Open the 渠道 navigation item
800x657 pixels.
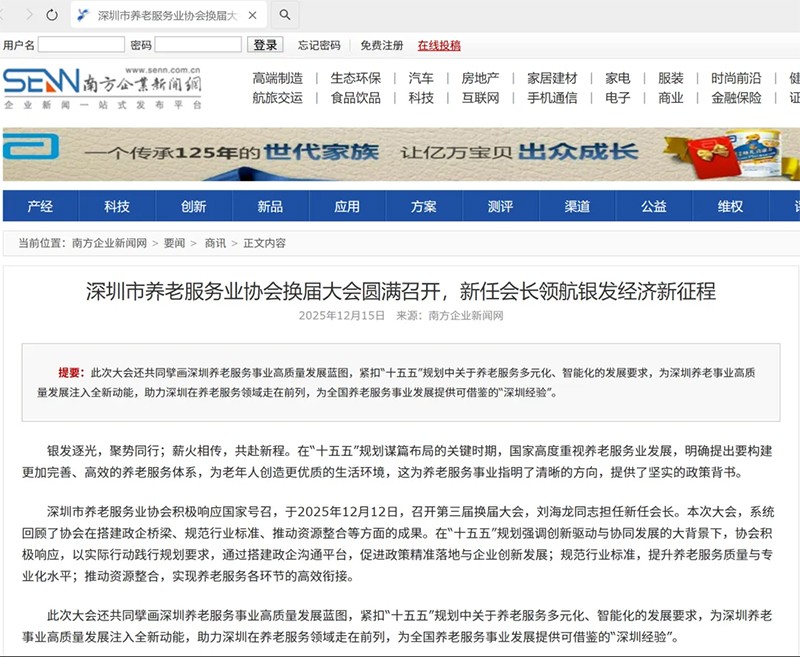(x=577, y=206)
